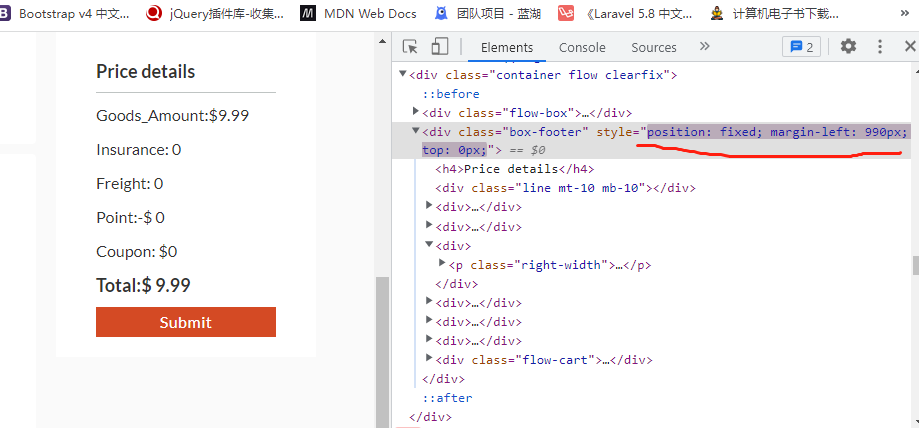The image size is (919, 428).
Task: Expand the flow-box div node
Action: click(416, 111)
